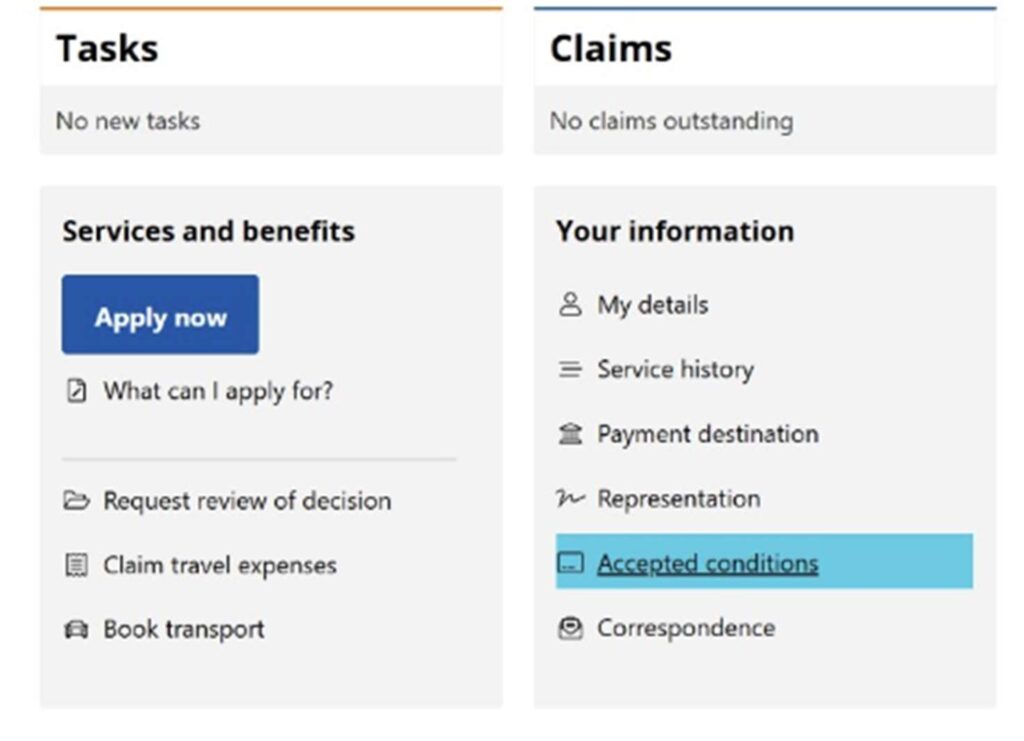Open Claim travel expenses link

(220, 565)
